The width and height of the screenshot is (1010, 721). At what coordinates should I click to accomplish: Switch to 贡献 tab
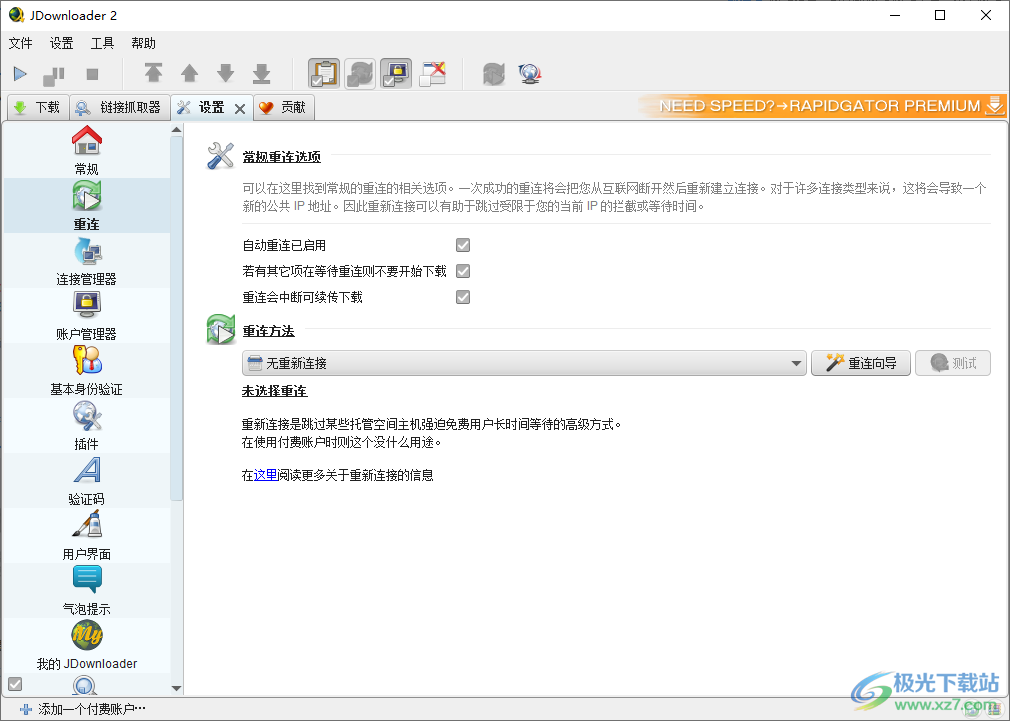tap(284, 107)
